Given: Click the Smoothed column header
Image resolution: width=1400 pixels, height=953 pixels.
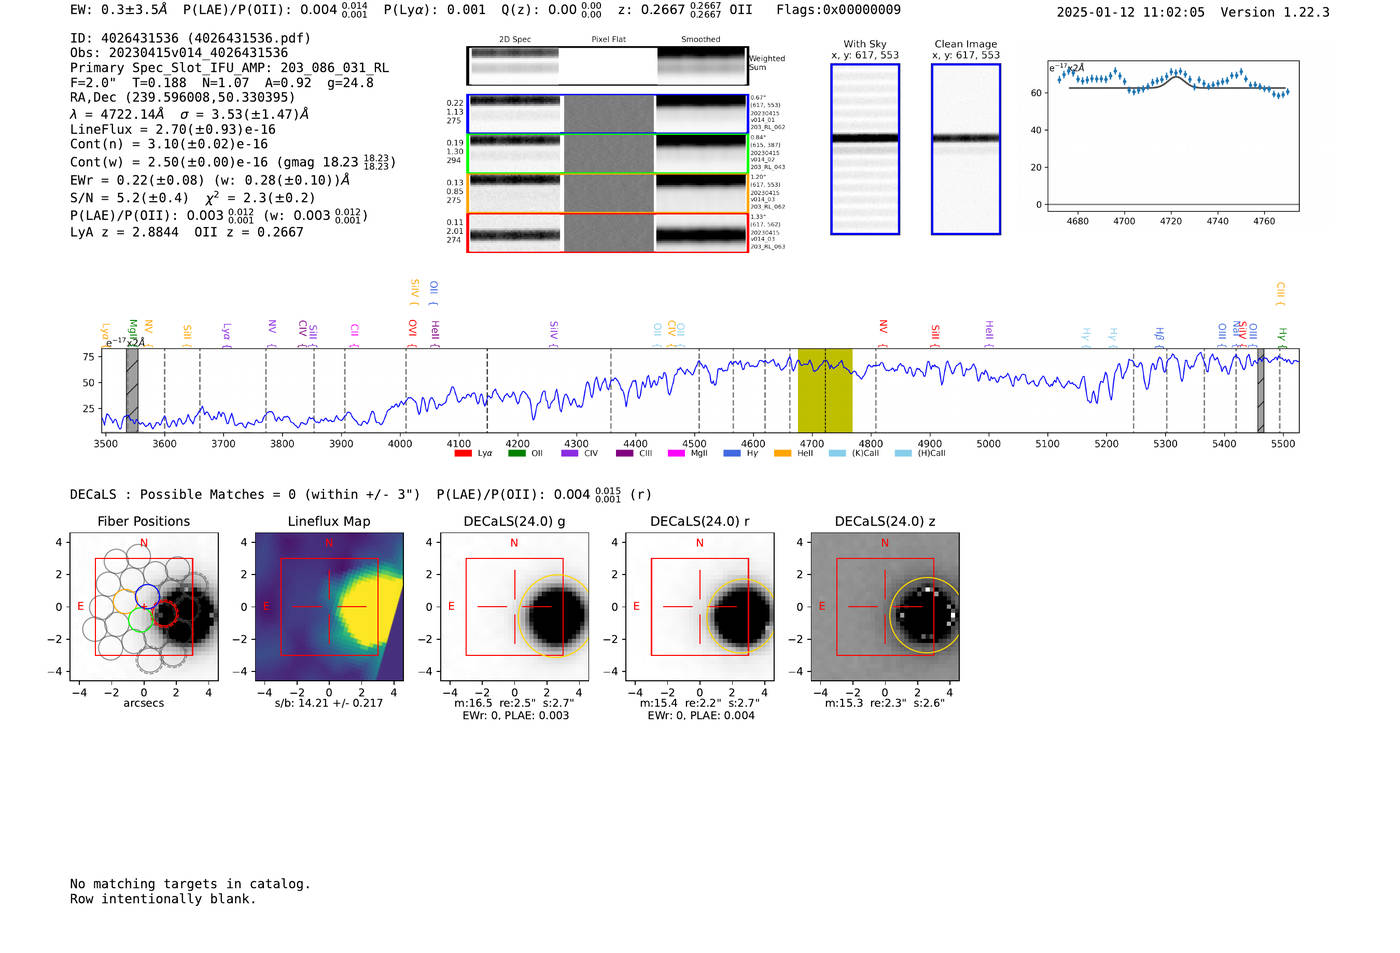Looking at the screenshot, I should tap(700, 40).
